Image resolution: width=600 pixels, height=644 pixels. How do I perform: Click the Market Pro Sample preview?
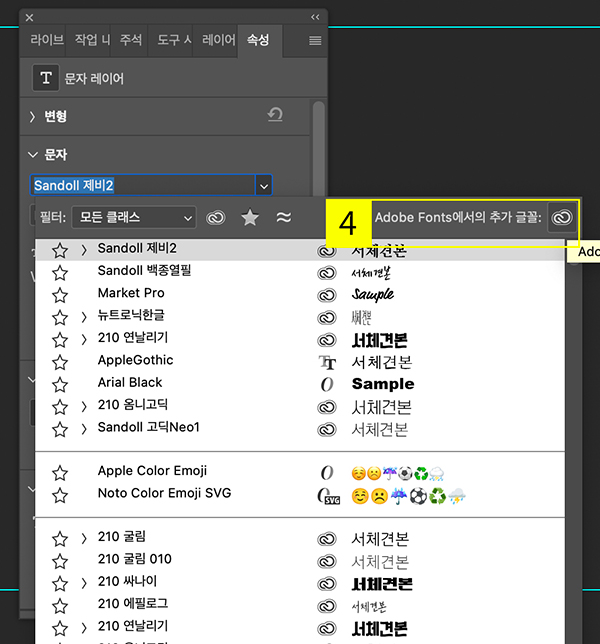[373, 294]
